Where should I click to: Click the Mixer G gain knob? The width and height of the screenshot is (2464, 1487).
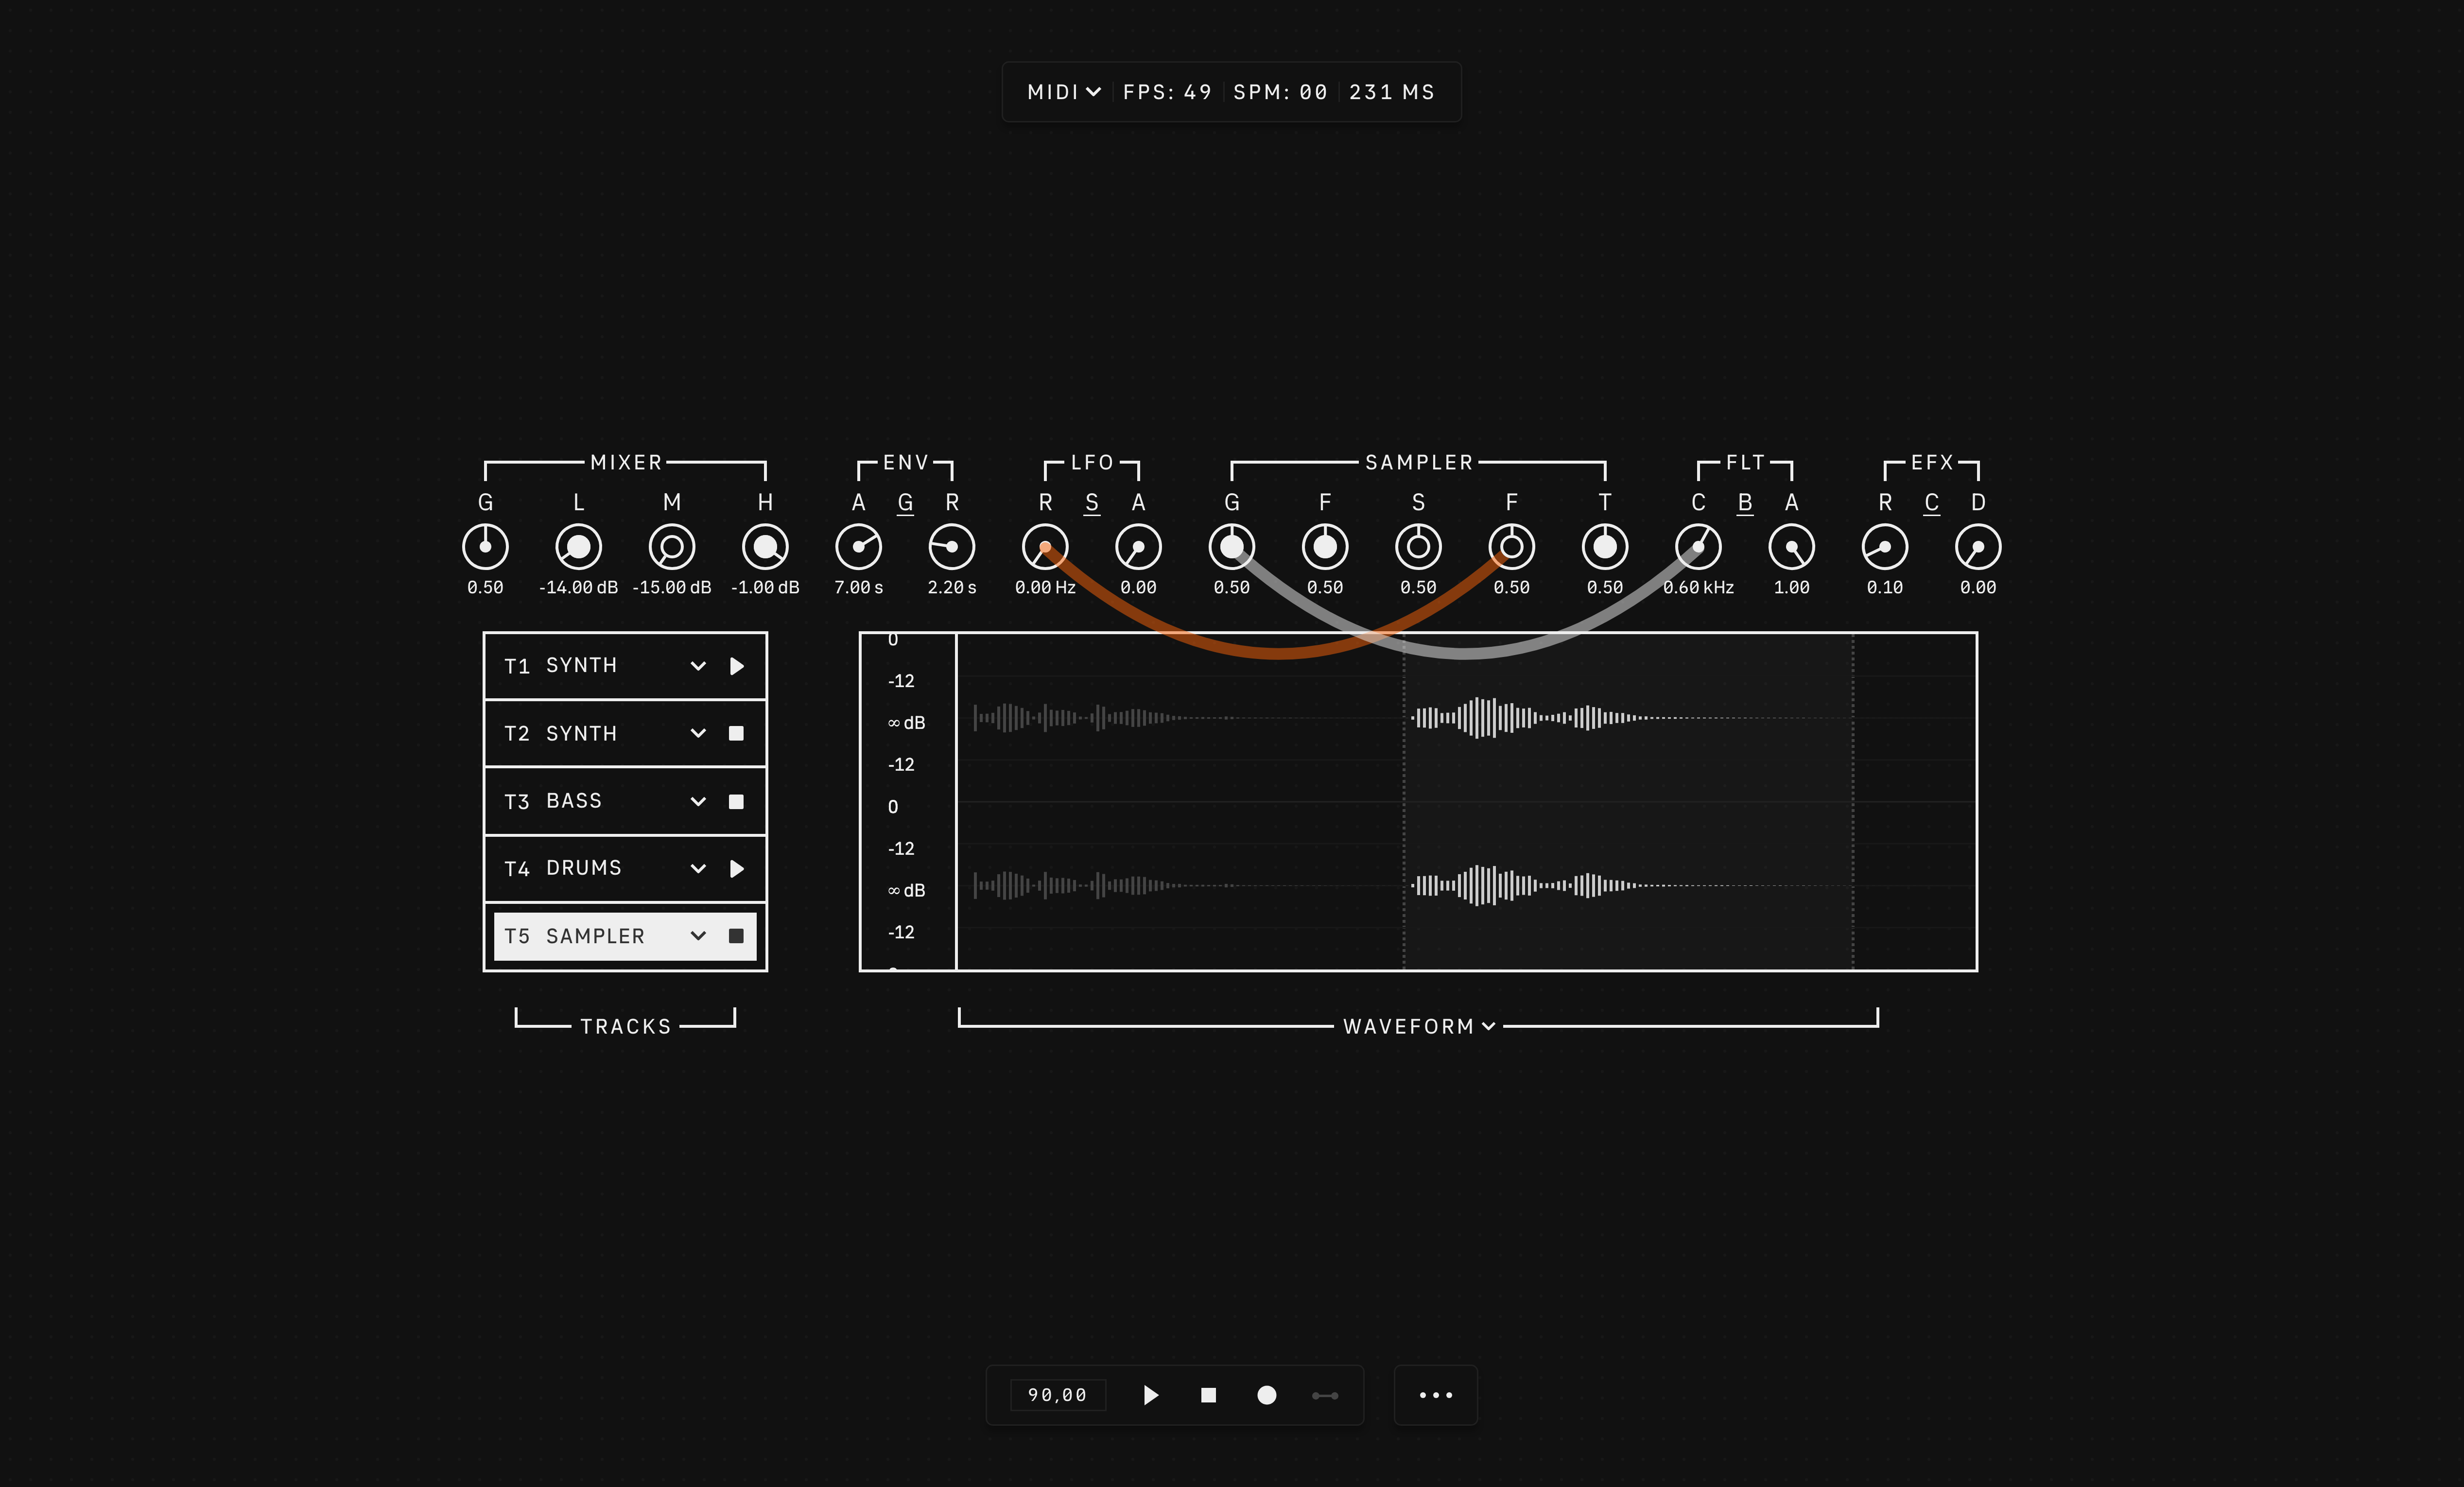[485, 547]
